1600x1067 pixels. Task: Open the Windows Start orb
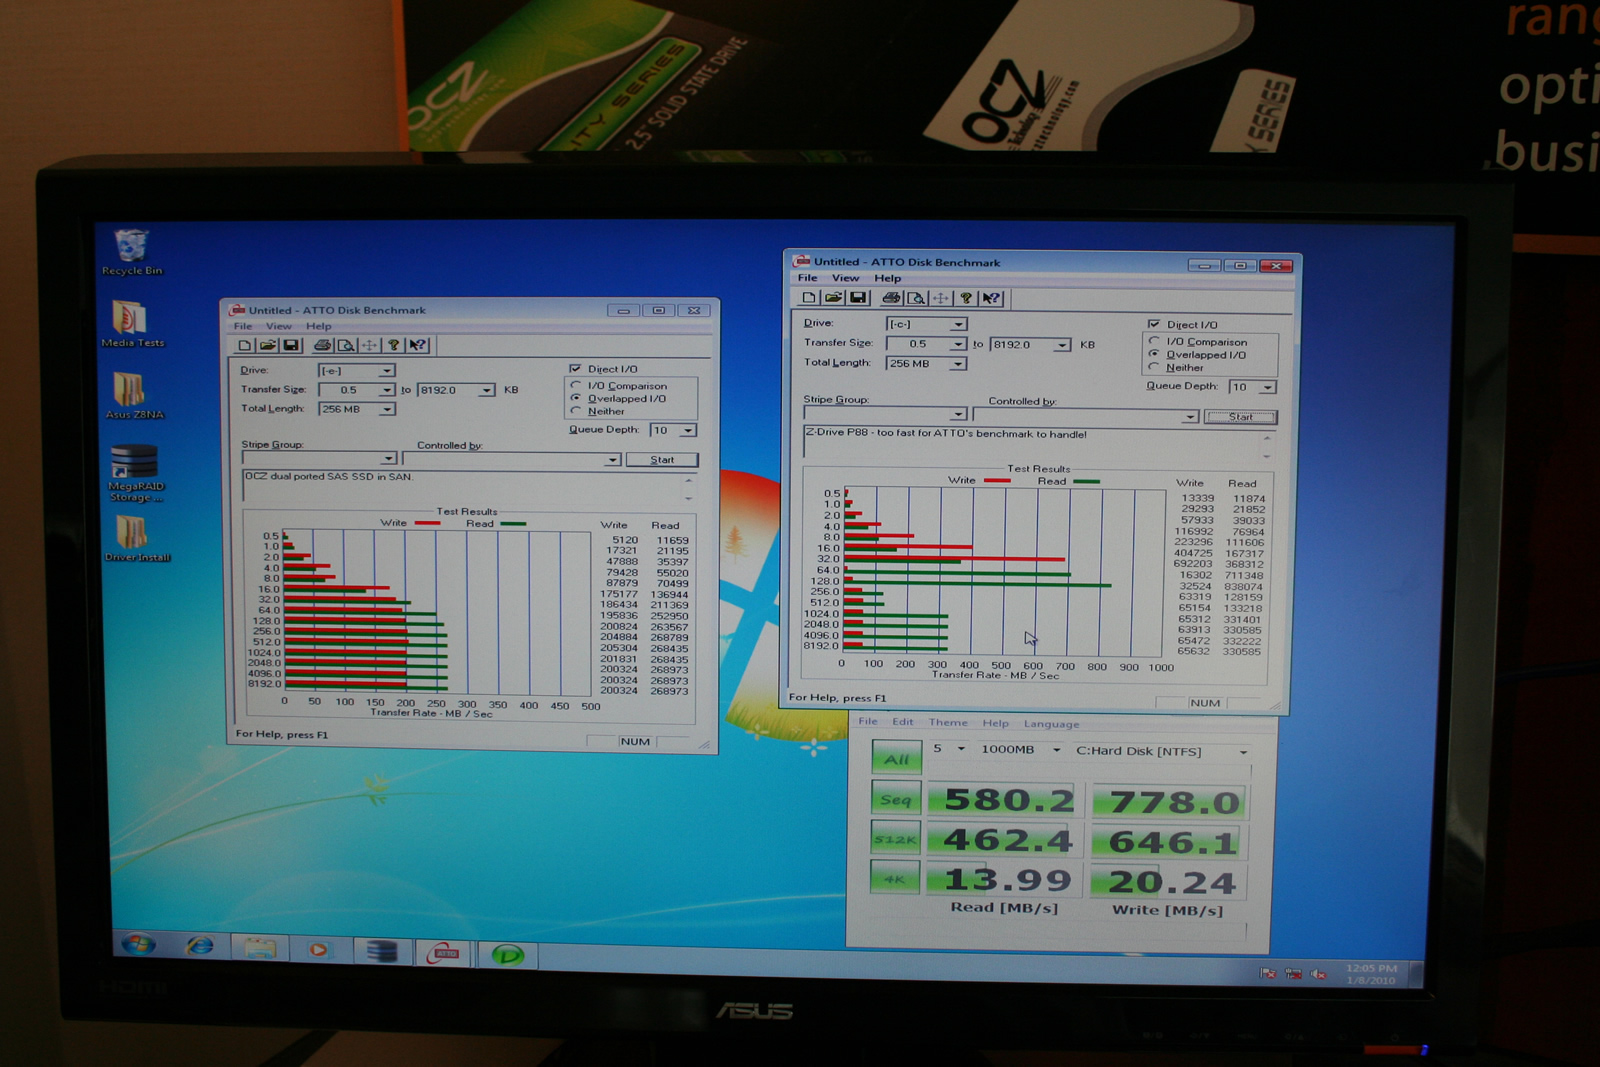138,945
